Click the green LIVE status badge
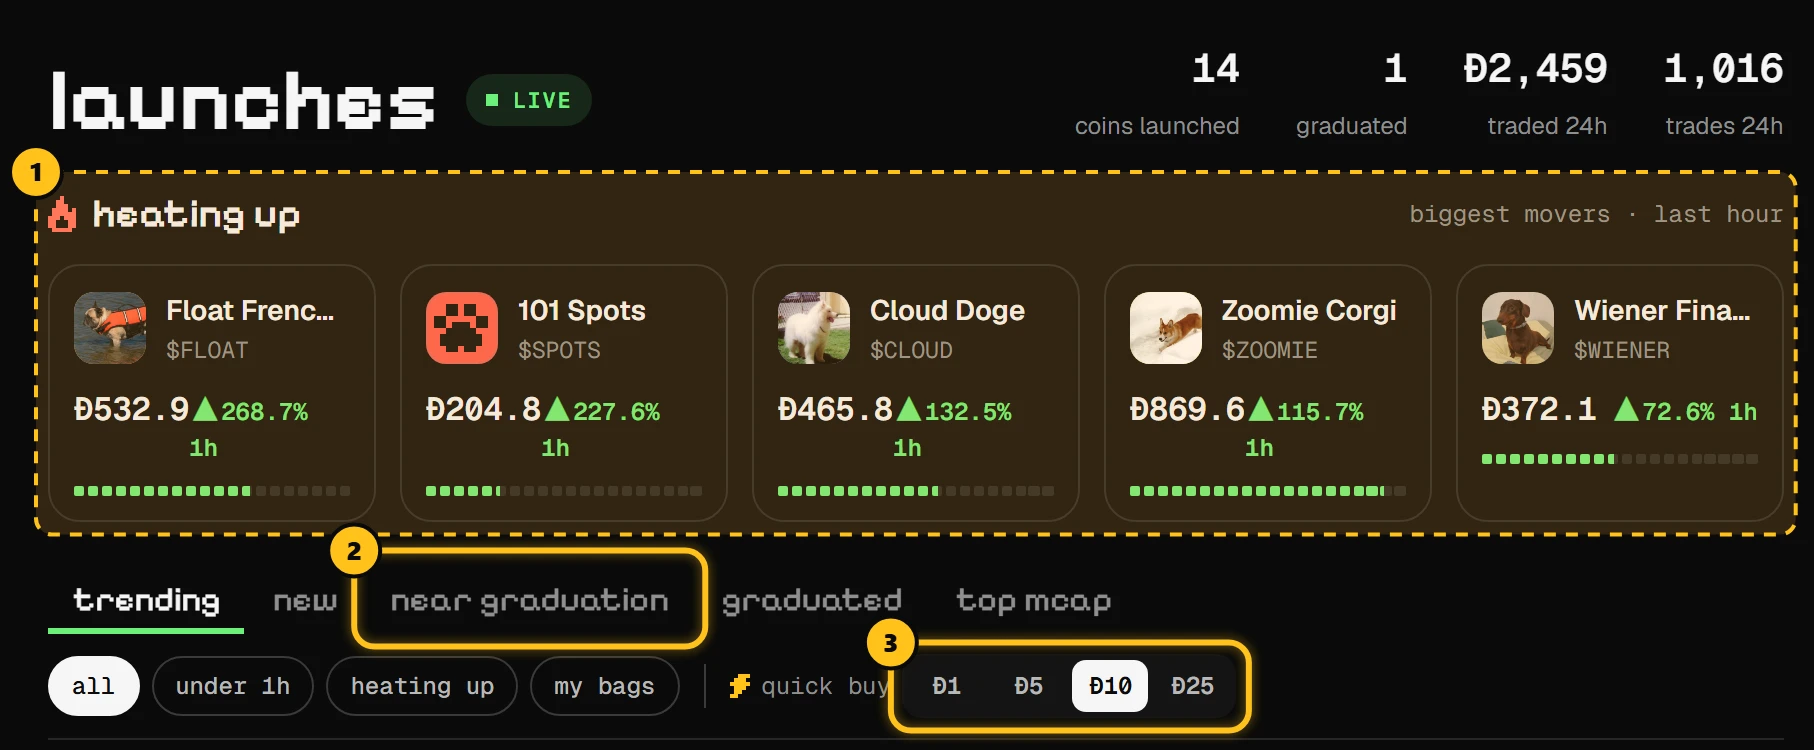 tap(529, 100)
